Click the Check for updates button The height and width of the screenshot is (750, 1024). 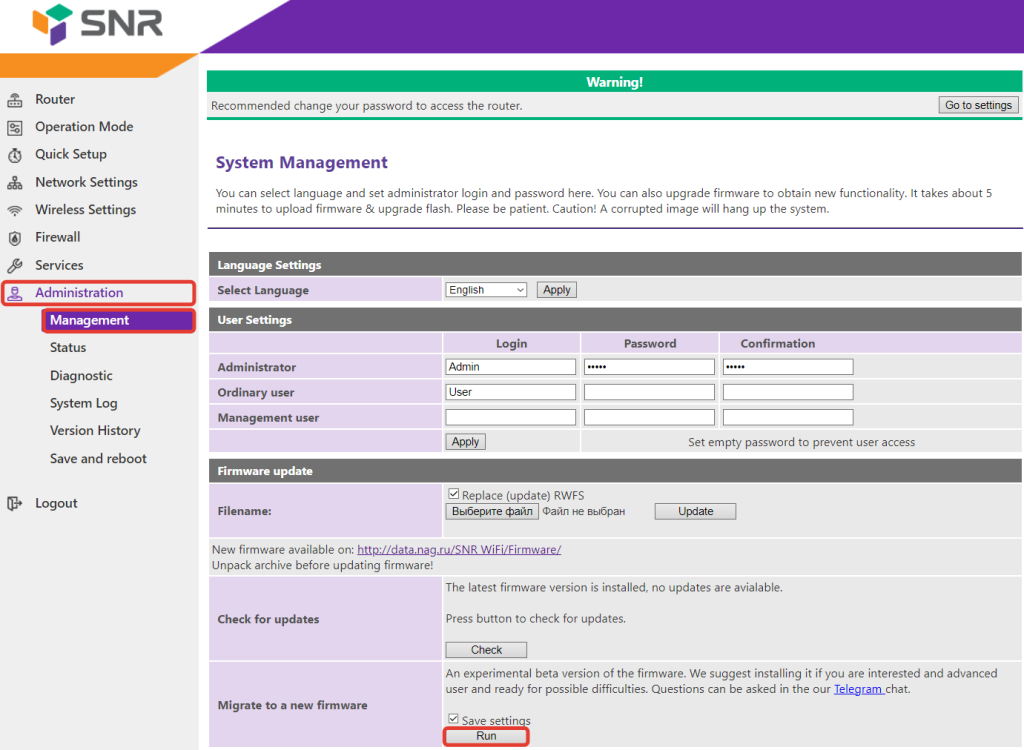click(486, 649)
